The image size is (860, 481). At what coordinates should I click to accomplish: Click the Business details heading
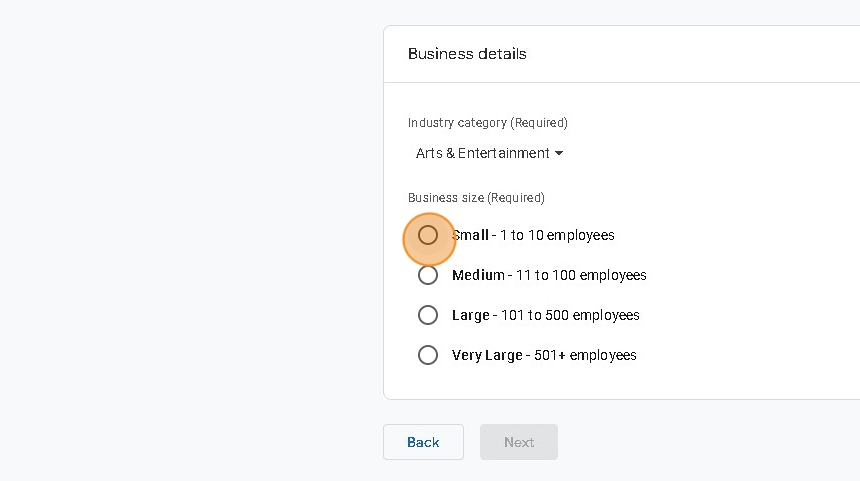pyautogui.click(x=467, y=54)
